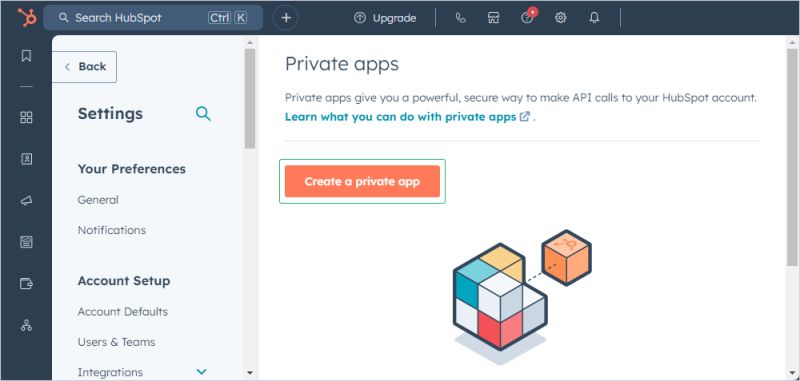Select Notifications in settings menu

click(x=112, y=230)
